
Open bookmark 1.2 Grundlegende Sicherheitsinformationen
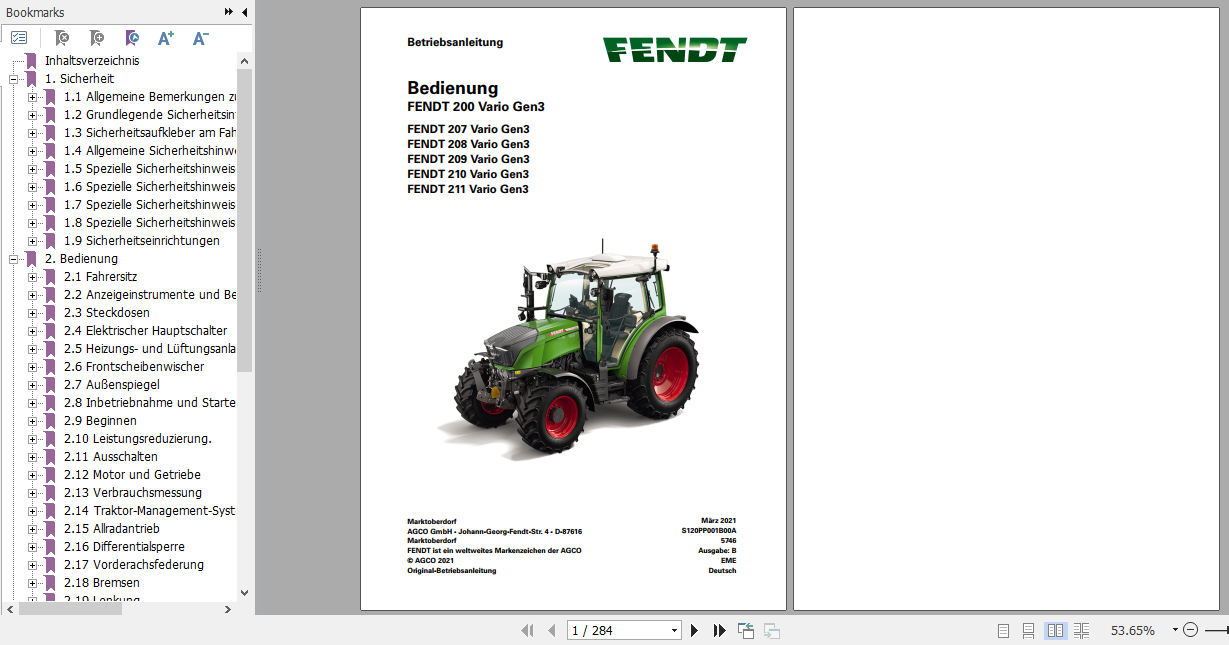coord(150,115)
